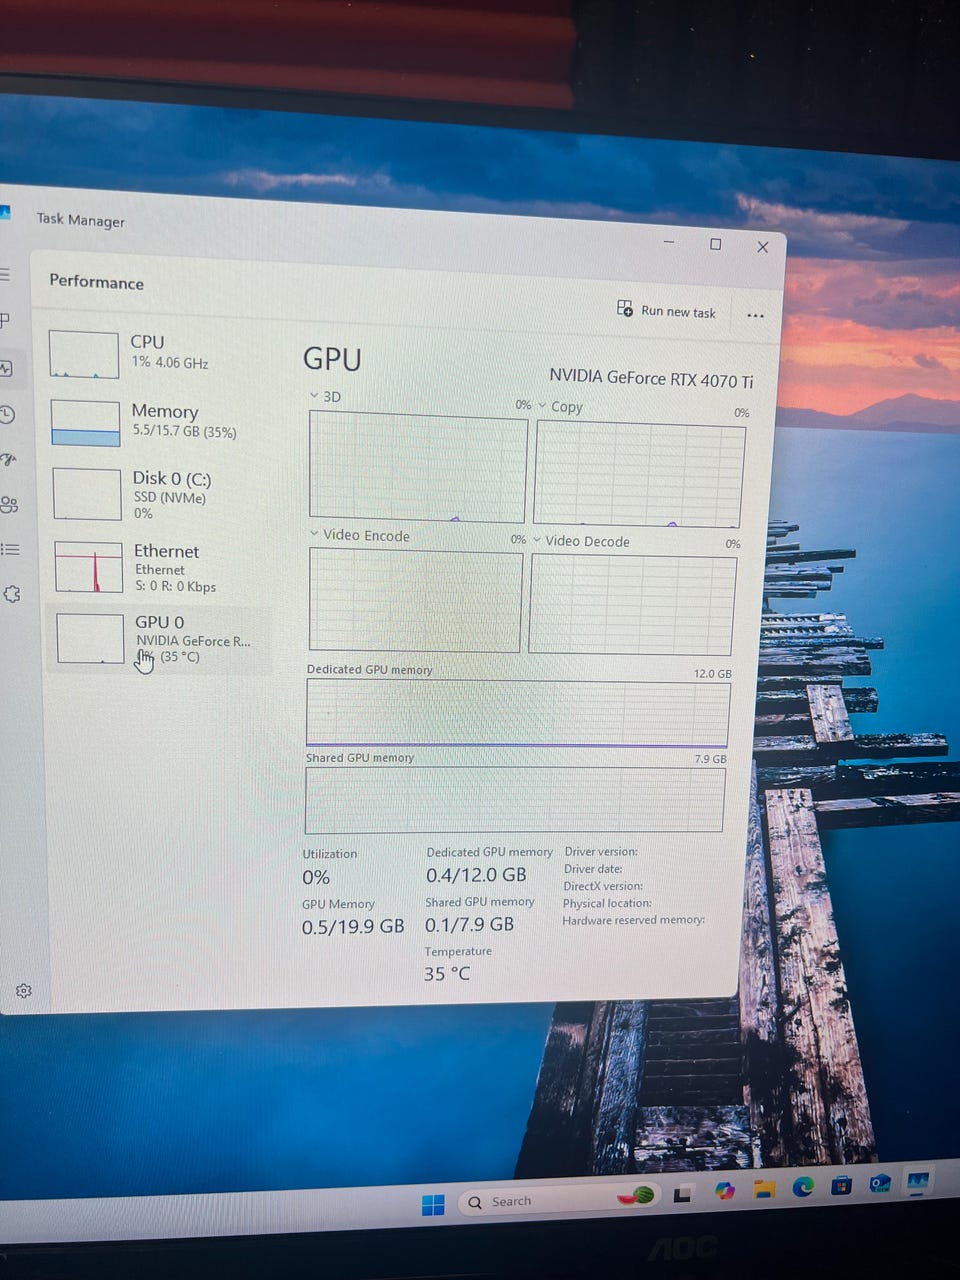This screenshot has width=960, height=1280.
Task: Open the Startup apps page icon
Action: (x=8, y=460)
